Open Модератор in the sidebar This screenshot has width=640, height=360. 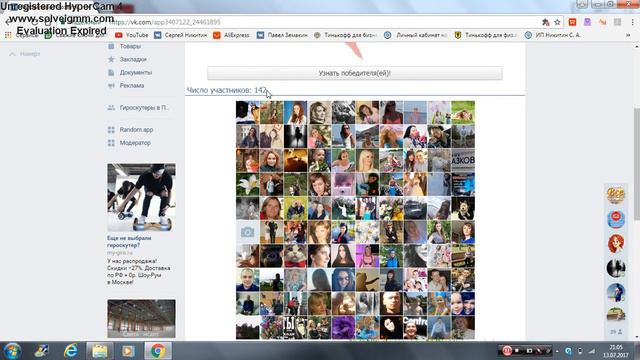pyautogui.click(x=135, y=143)
